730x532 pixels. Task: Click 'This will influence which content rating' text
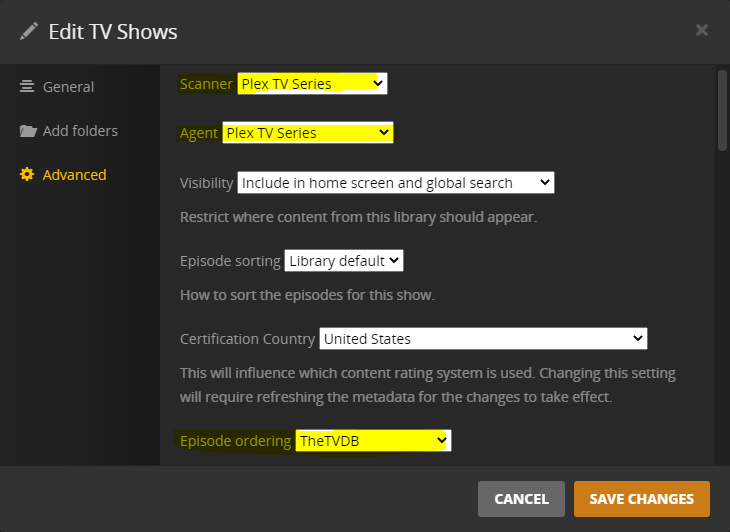[428, 385]
